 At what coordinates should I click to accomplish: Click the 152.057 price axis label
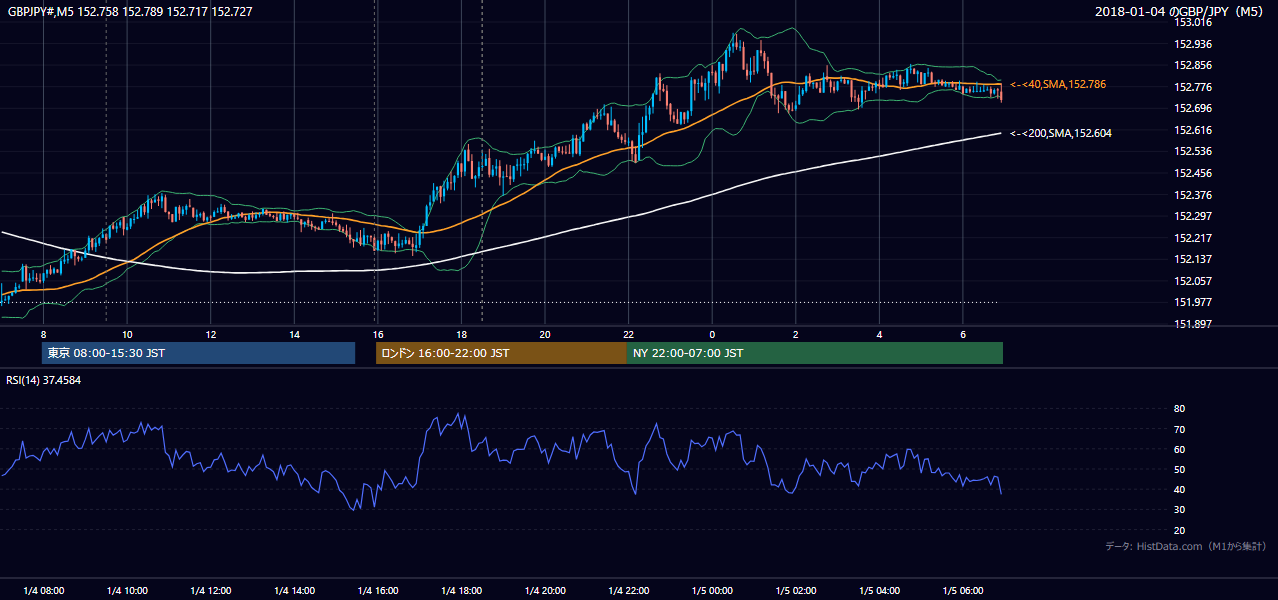point(1194,281)
